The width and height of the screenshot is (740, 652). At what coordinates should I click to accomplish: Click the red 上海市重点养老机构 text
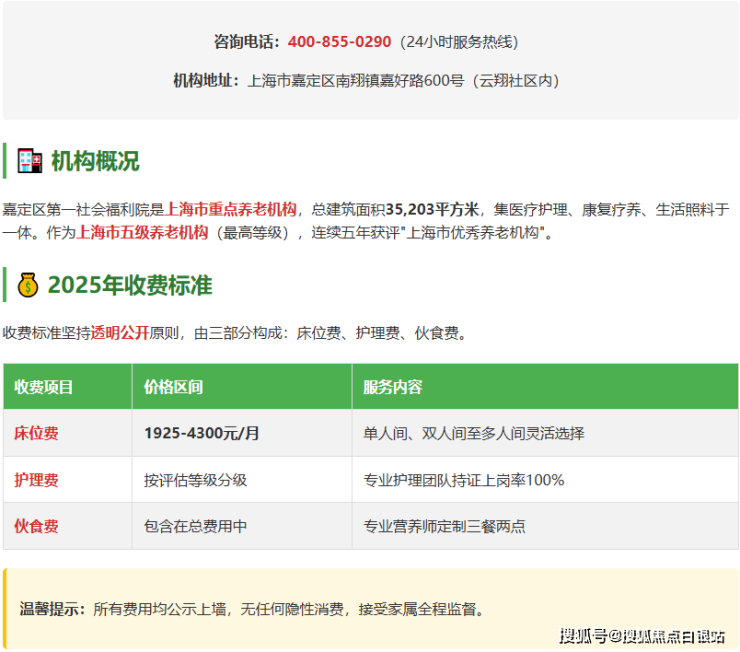[x=231, y=209]
